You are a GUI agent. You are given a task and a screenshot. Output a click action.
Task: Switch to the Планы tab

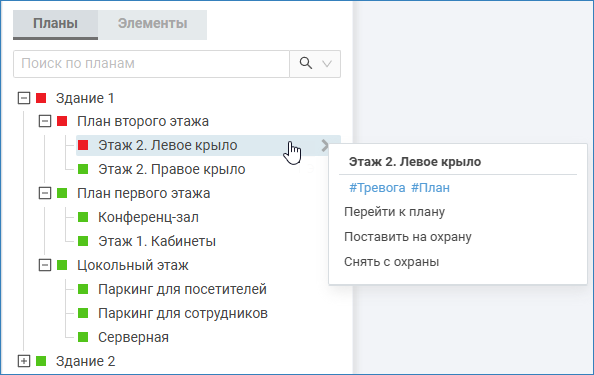tap(55, 24)
